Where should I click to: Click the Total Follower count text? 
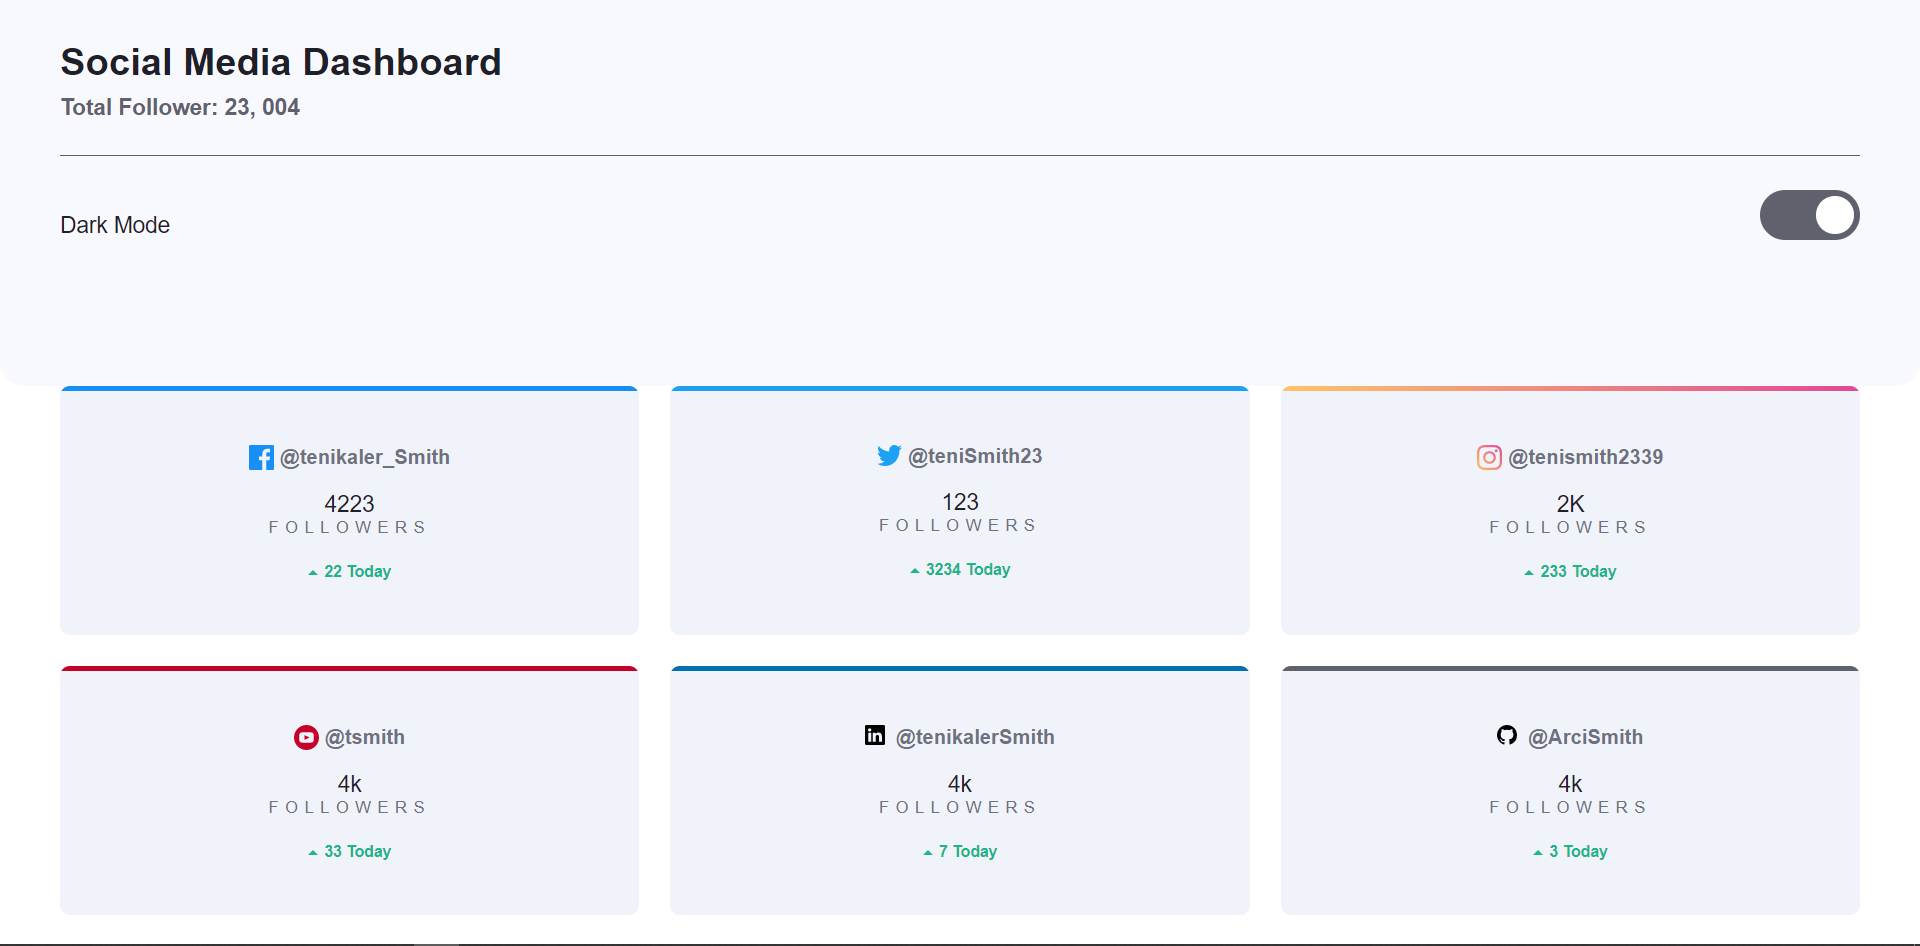coord(180,107)
